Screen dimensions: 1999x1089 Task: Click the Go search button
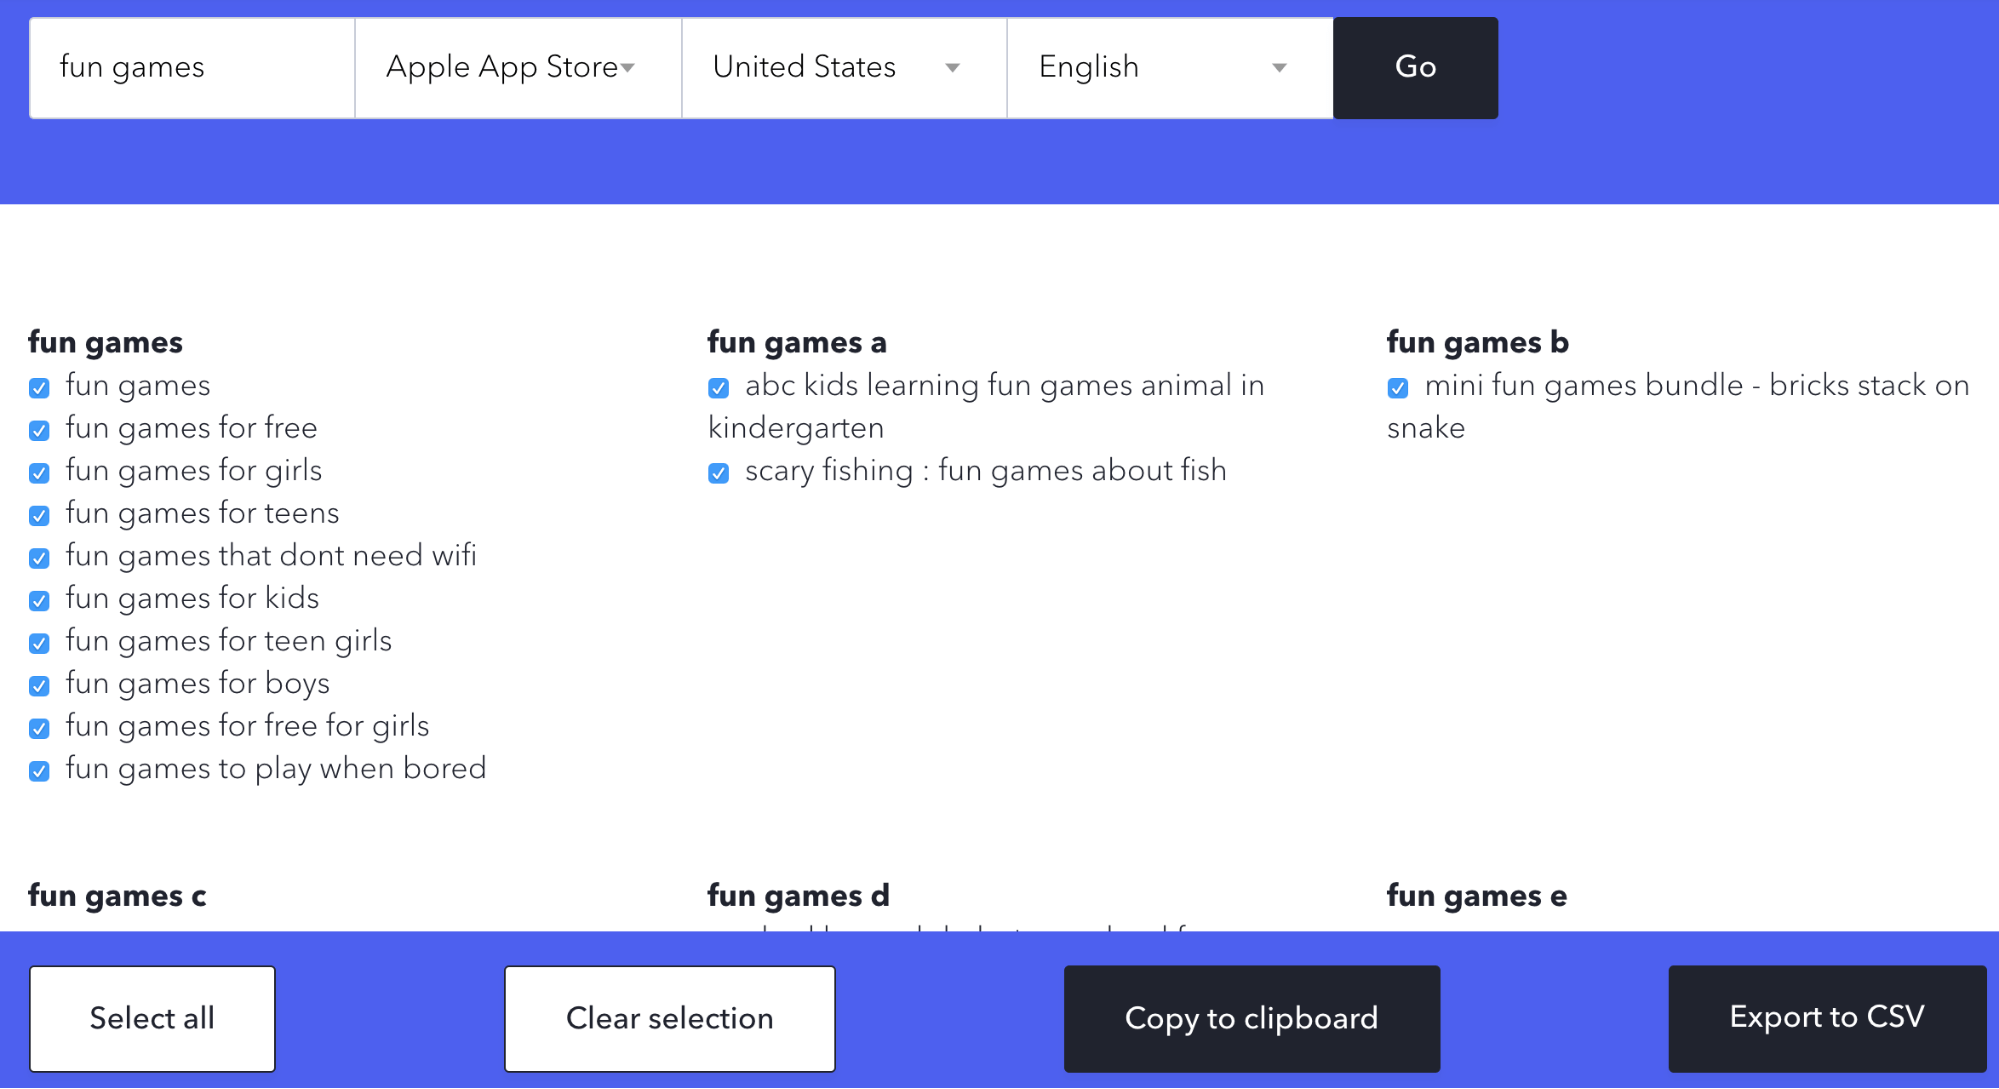[1414, 67]
